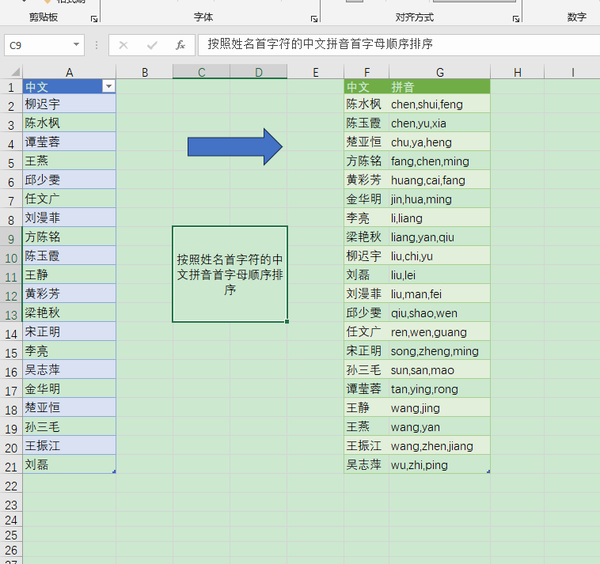Click cell containing 刘磊 in column A
Viewport: 600px width, 564px height.
[69, 465]
